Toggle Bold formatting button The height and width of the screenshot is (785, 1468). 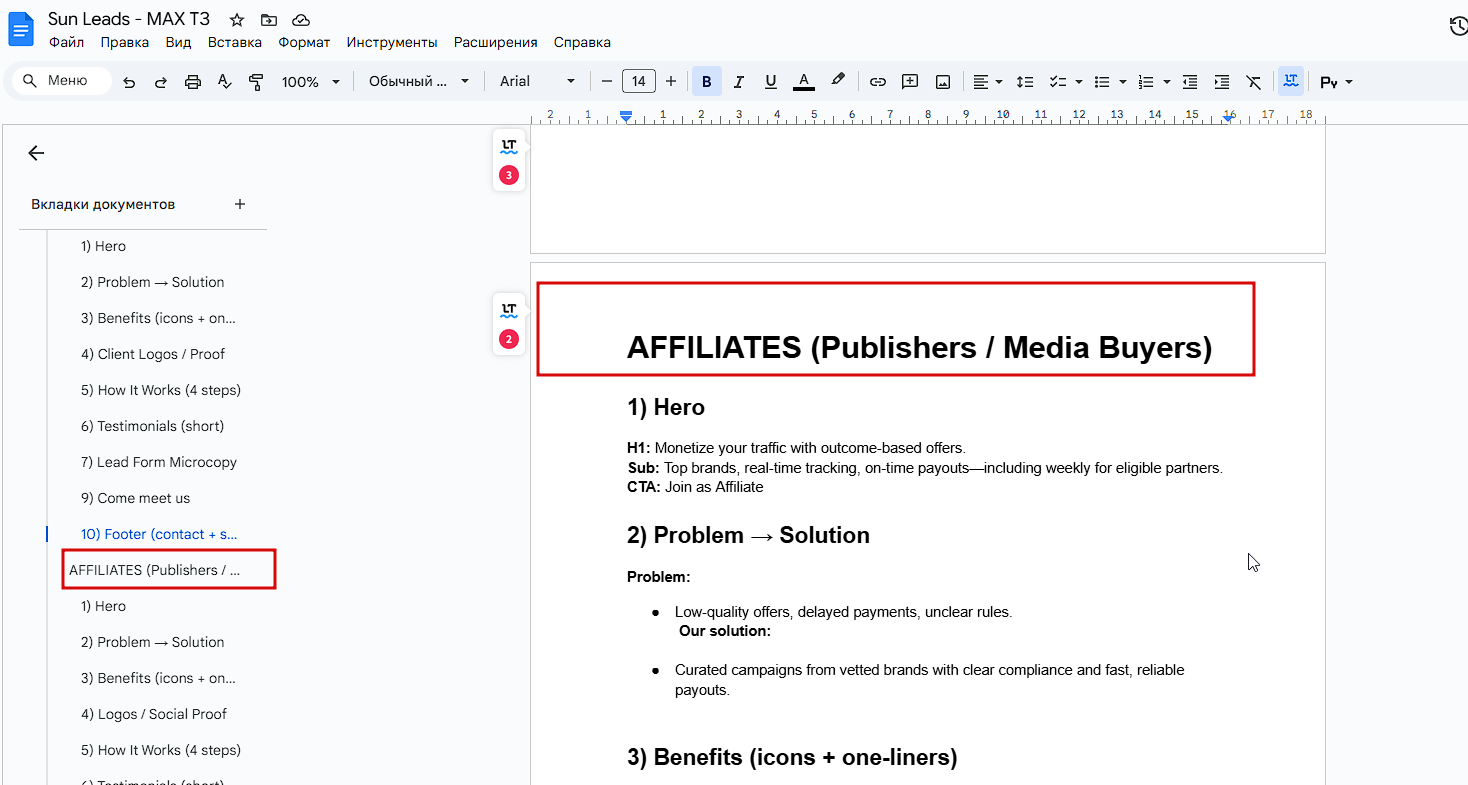click(707, 82)
